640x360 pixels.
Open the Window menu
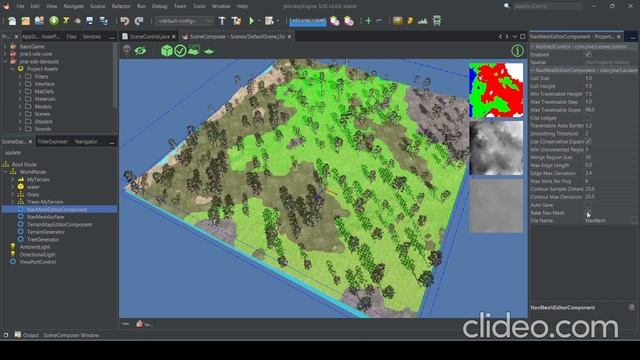[x=221, y=6]
